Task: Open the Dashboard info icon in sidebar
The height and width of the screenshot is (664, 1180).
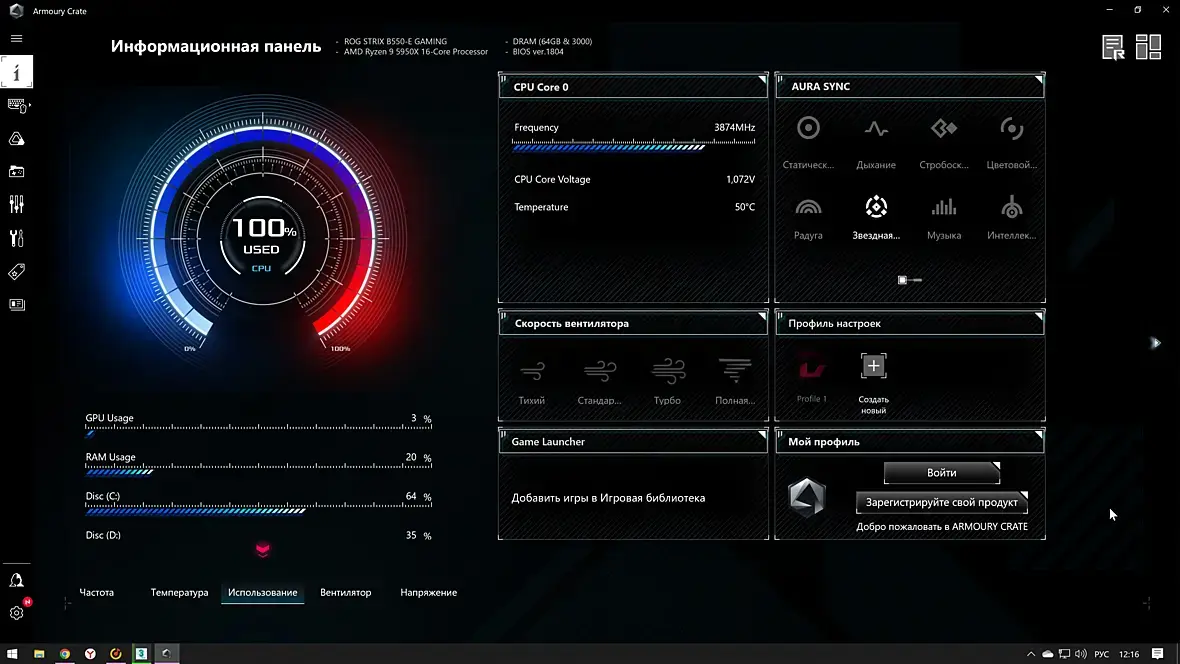Action: click(17, 72)
